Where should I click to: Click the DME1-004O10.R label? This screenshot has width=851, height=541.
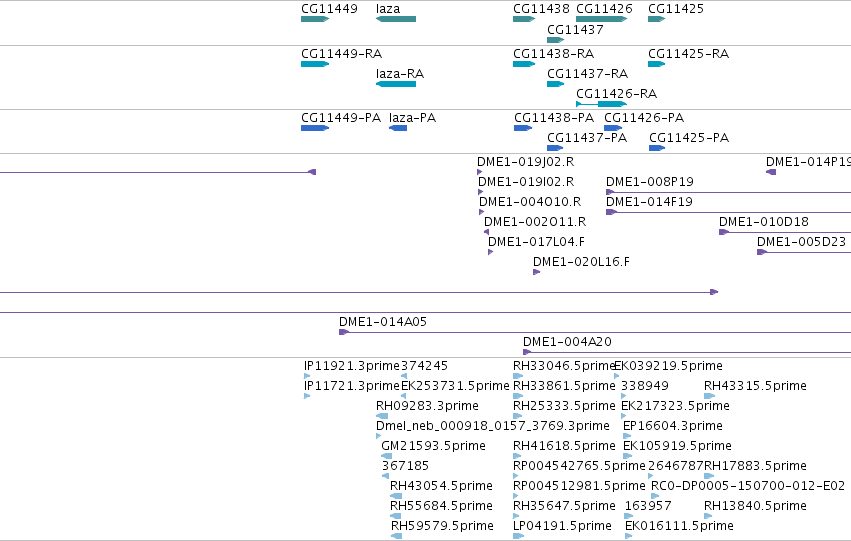pyautogui.click(x=530, y=202)
